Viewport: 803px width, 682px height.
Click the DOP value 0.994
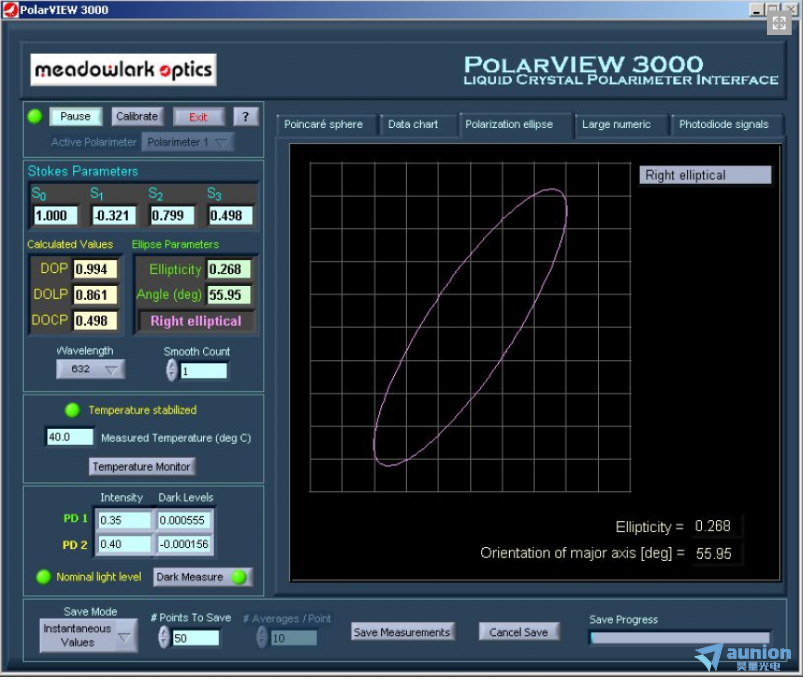96,270
